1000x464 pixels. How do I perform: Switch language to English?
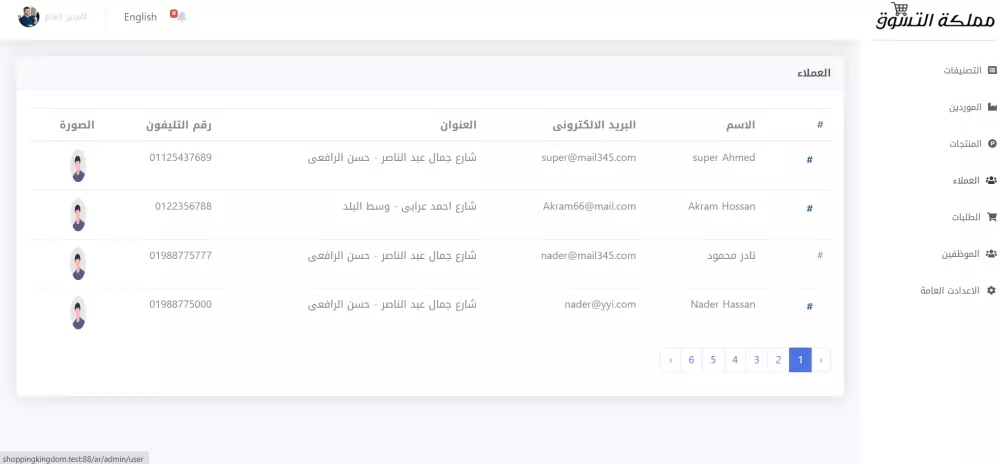point(140,17)
